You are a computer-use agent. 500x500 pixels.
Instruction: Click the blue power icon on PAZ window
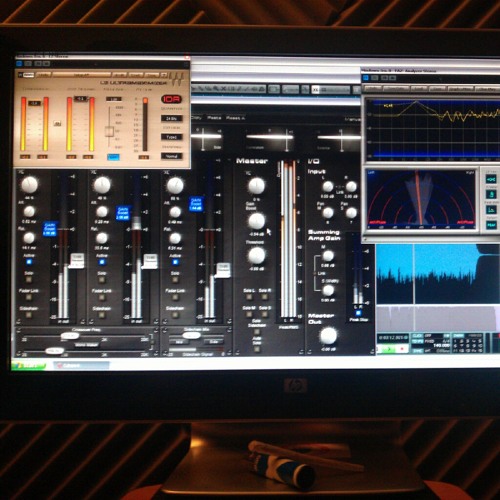coord(366,78)
